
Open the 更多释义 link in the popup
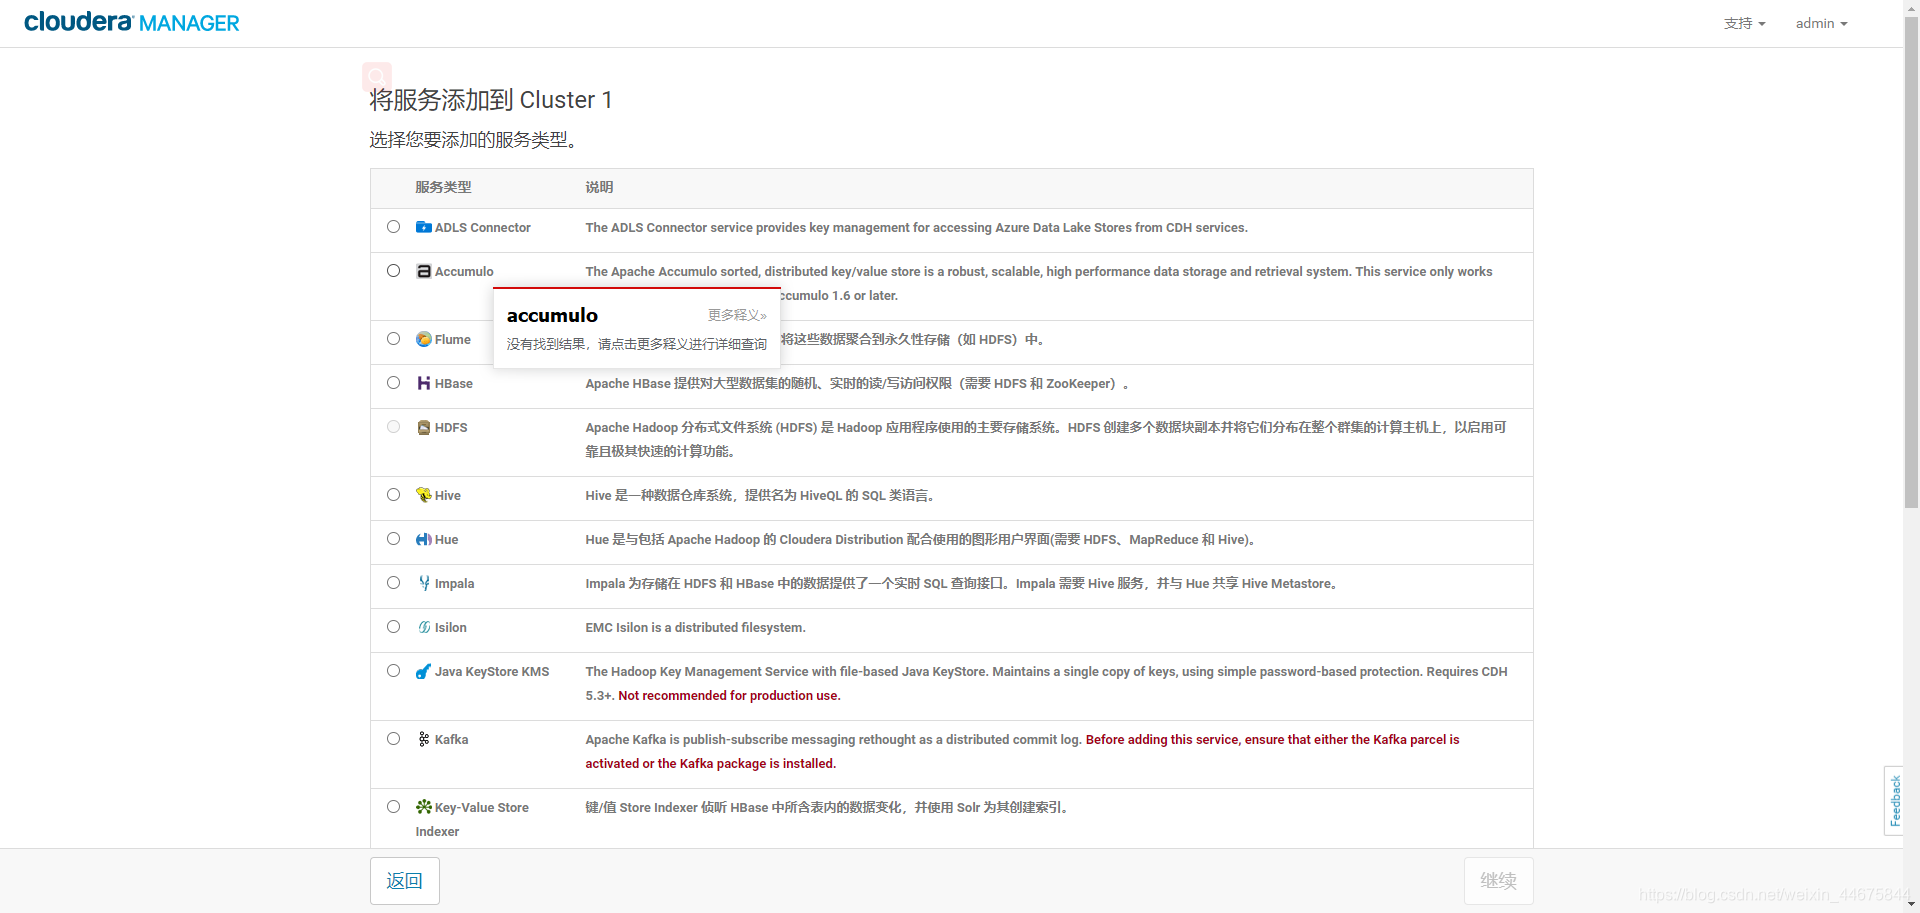[737, 315]
